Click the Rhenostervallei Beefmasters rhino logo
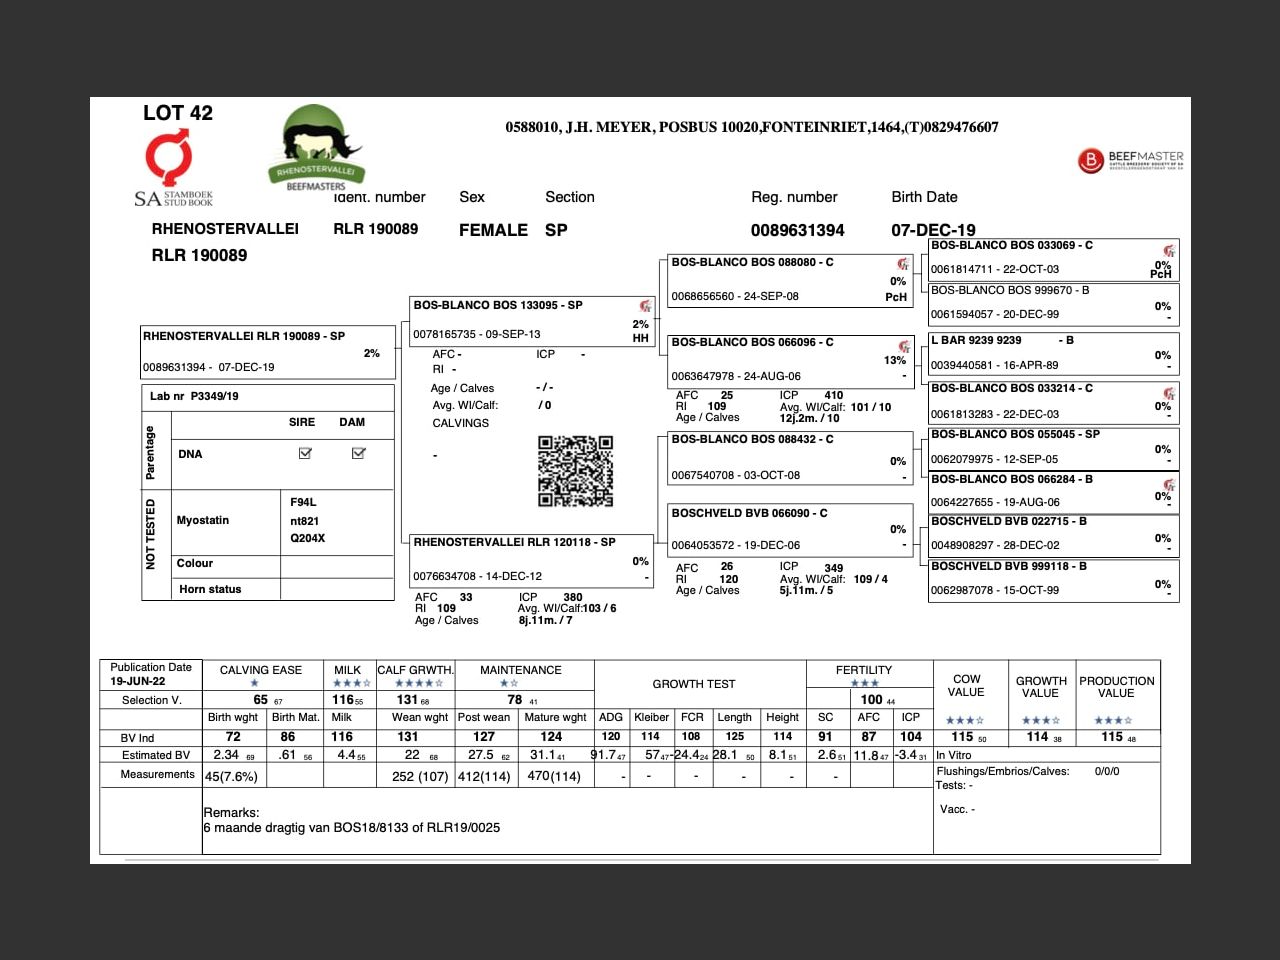This screenshot has height=960, width=1280. tap(315, 147)
